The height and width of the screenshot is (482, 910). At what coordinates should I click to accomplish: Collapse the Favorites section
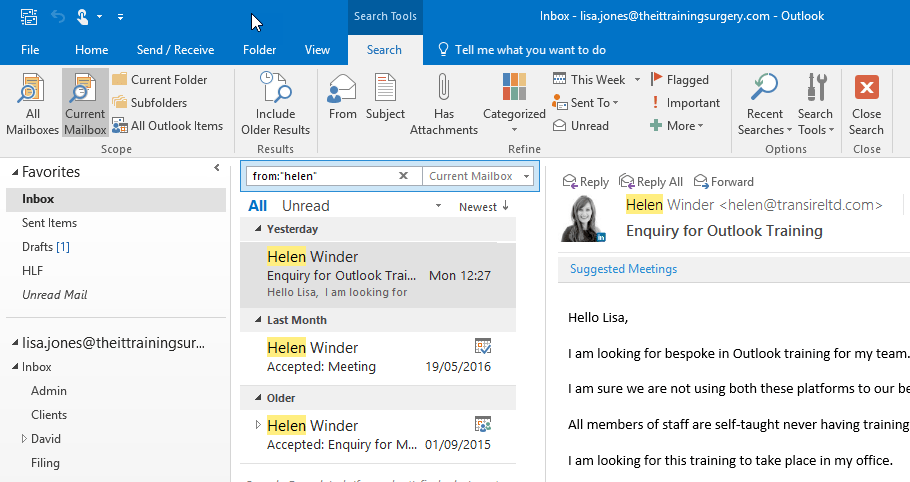pos(15,172)
